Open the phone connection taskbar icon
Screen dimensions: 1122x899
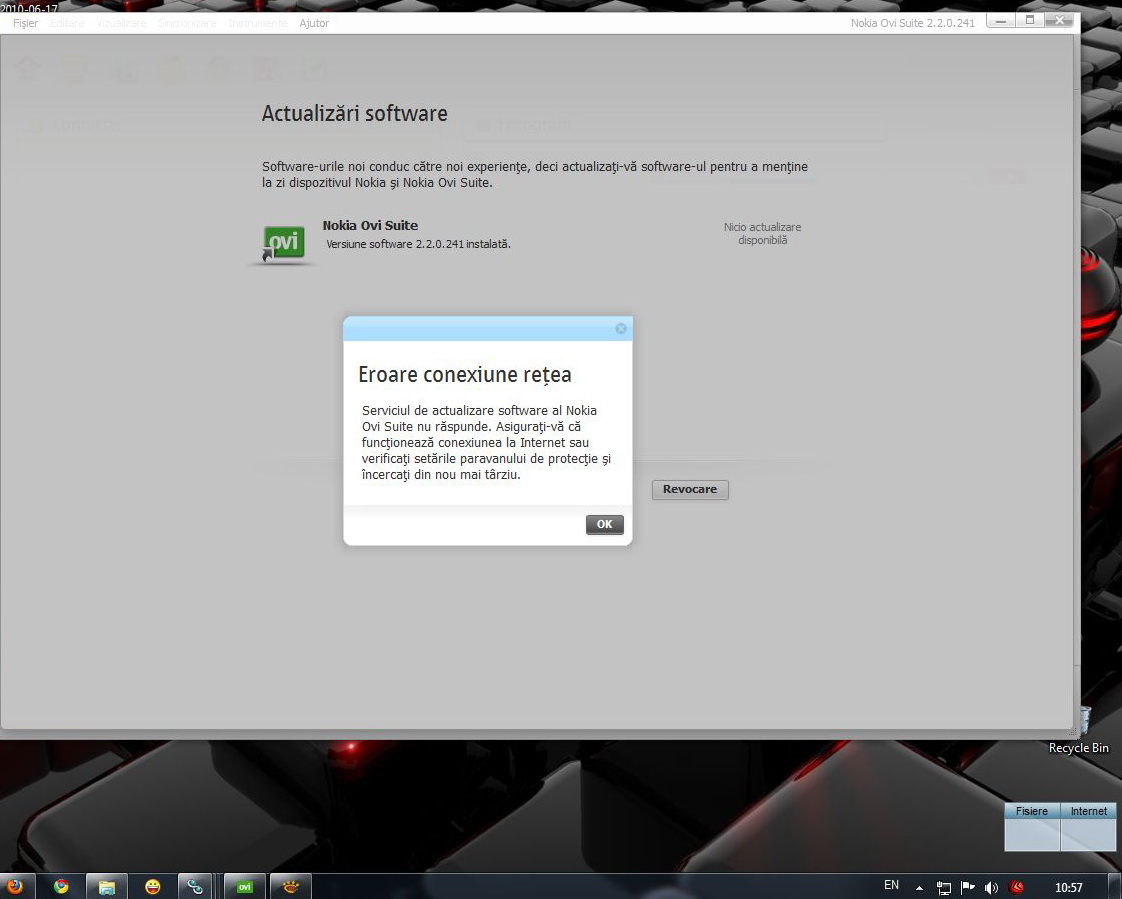(x=195, y=886)
